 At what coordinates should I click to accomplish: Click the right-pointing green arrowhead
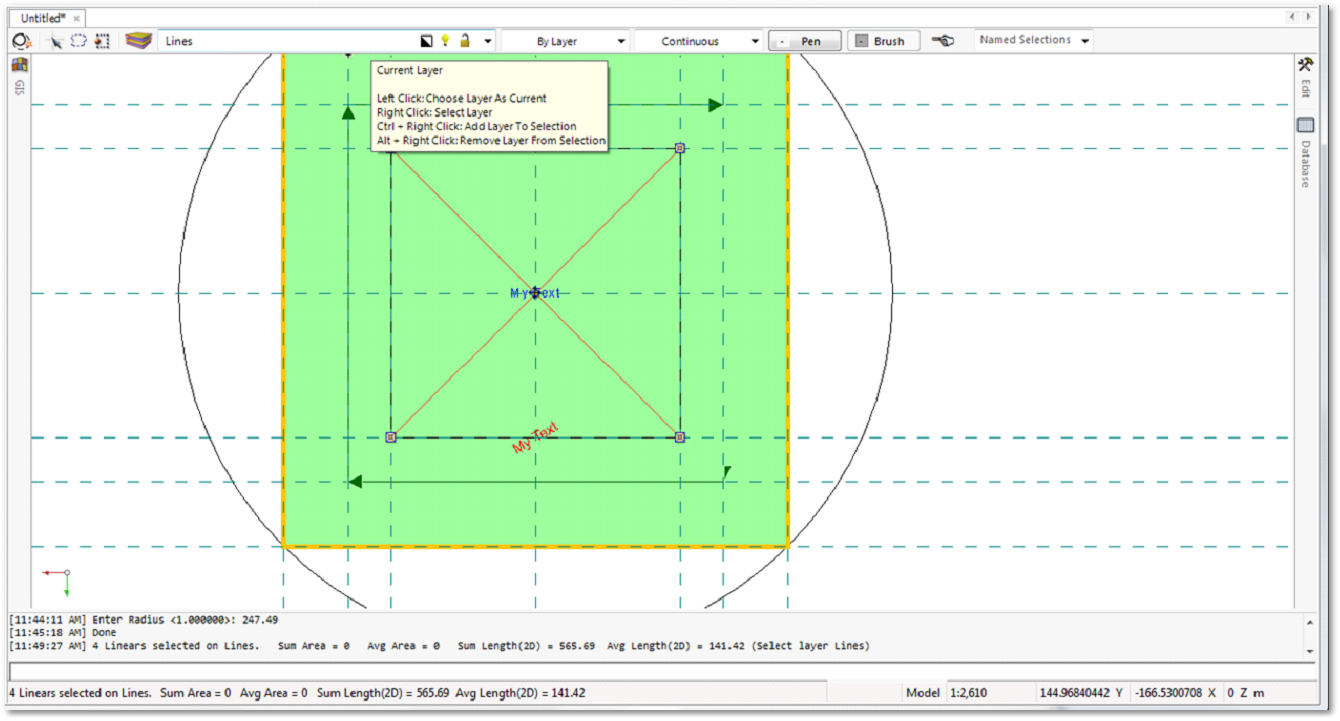[x=715, y=105]
